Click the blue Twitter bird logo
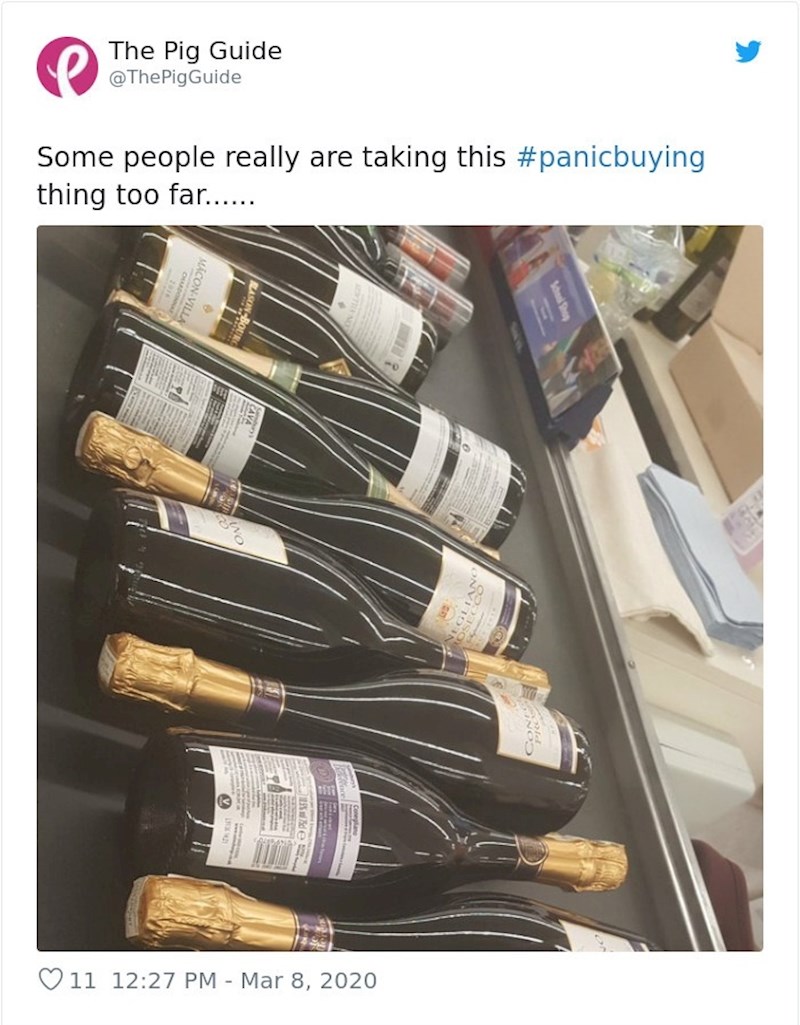Image resolution: width=800 pixels, height=1025 pixels. (x=748, y=51)
